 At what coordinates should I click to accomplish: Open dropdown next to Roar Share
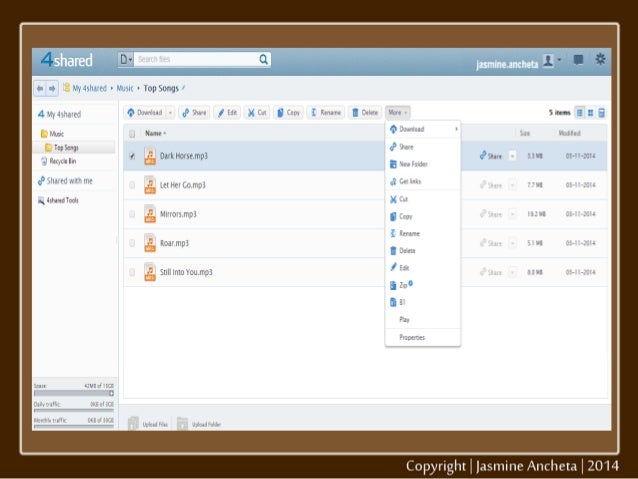[x=513, y=243]
